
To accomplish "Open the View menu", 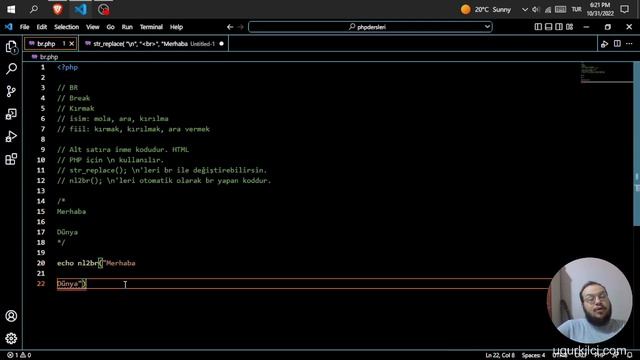I will pos(93,27).
